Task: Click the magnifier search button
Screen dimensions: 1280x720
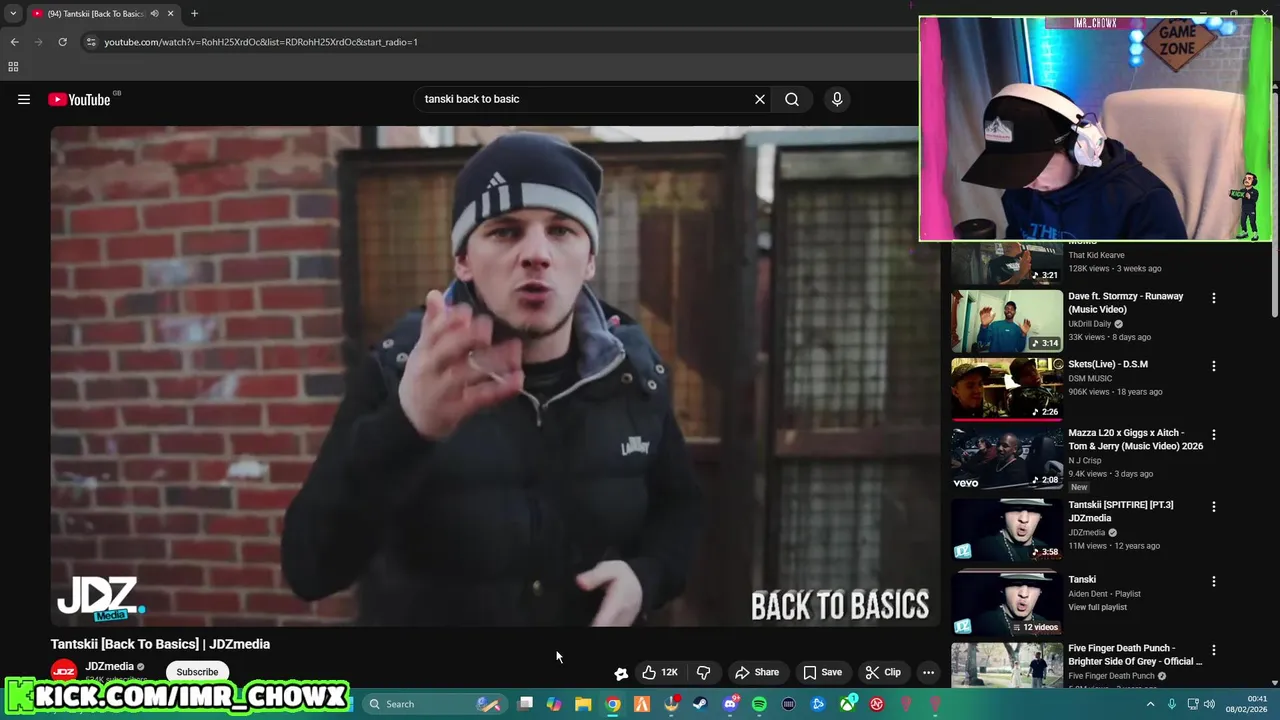Action: point(792,99)
